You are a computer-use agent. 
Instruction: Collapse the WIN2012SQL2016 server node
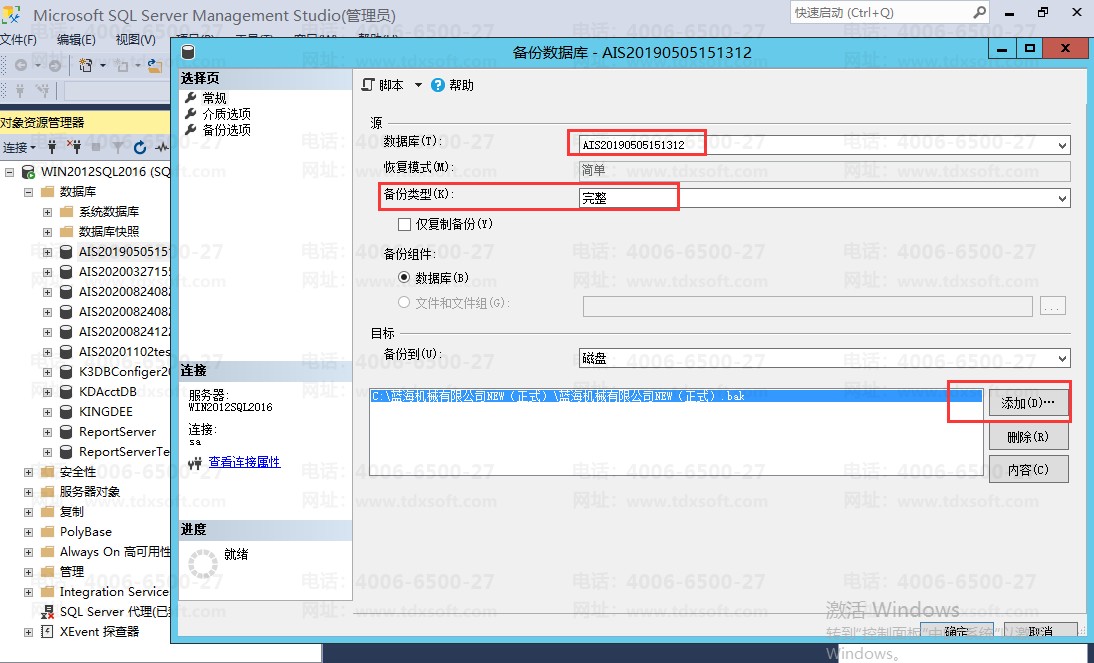coord(9,172)
